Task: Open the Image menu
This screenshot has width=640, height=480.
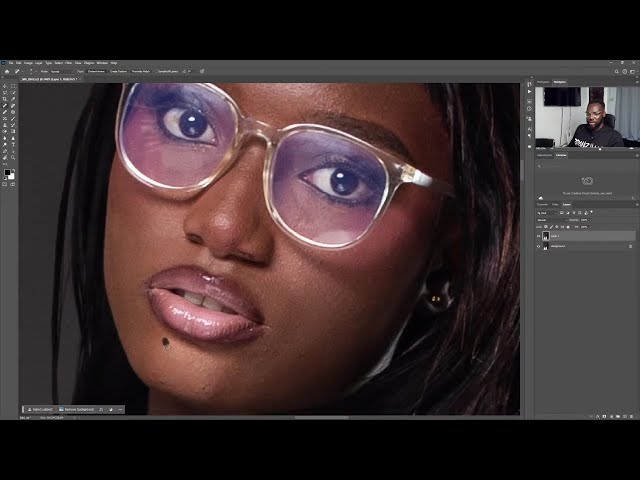Action: [x=28, y=63]
